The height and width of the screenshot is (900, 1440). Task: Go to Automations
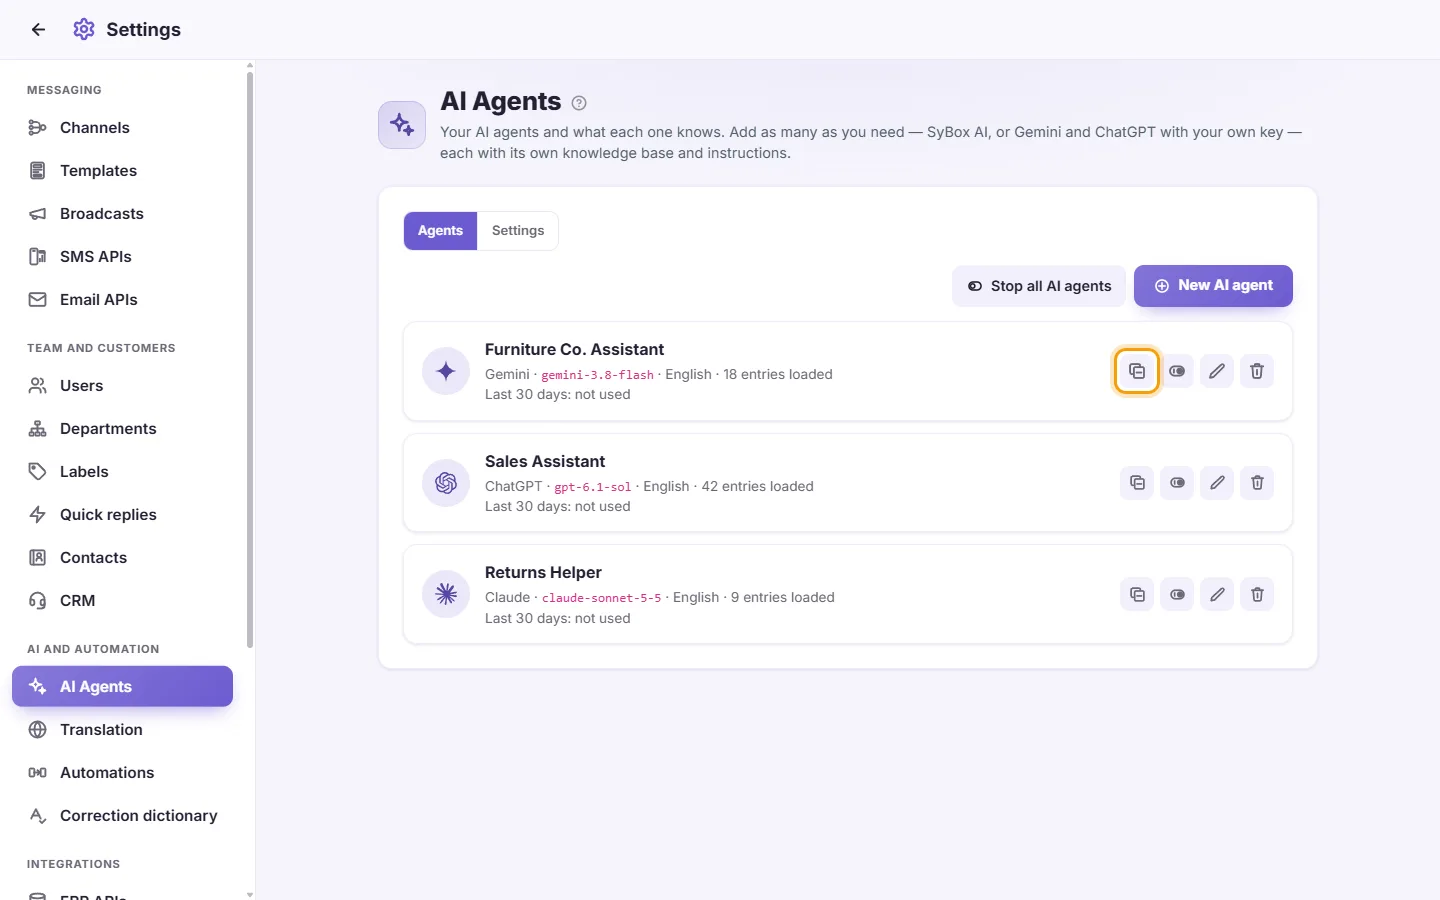point(122,773)
